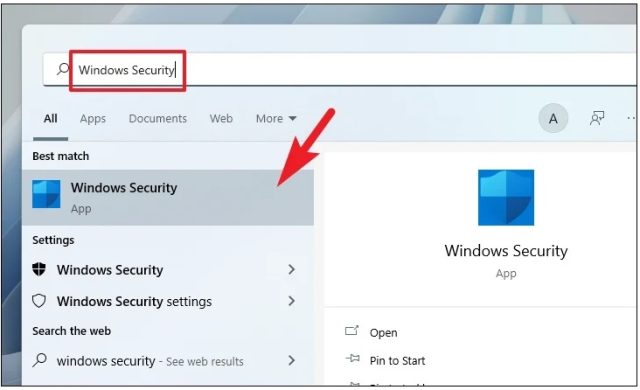Click the Open icon in preview pane
The height and width of the screenshot is (390, 640).
click(352, 331)
